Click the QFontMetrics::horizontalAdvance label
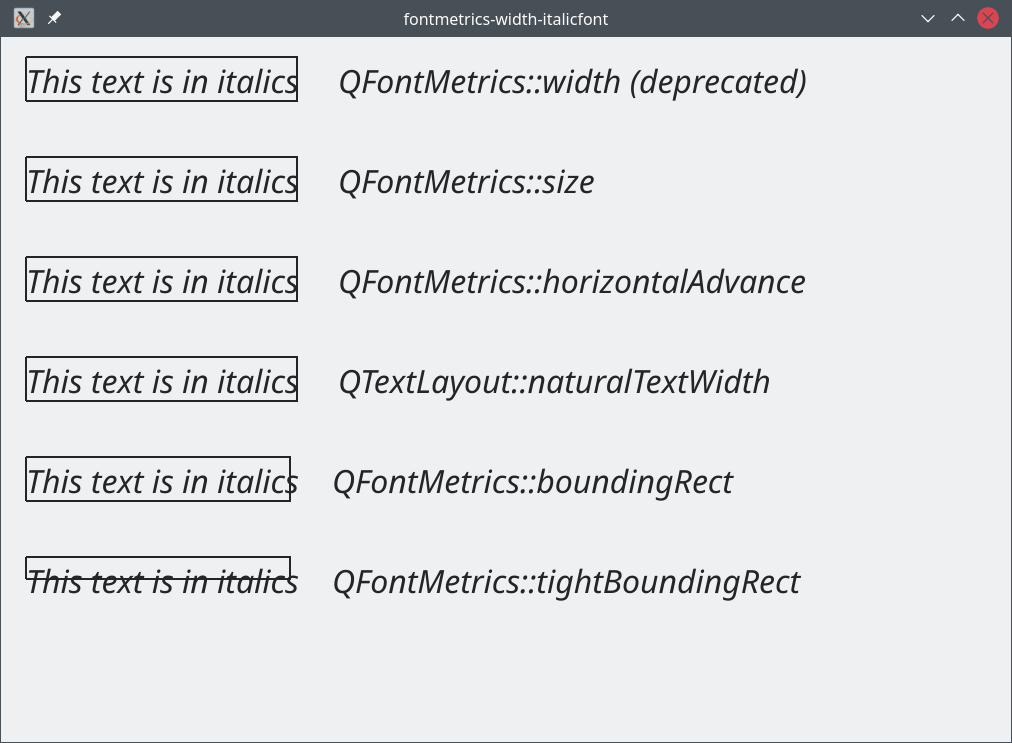The width and height of the screenshot is (1012, 743). (x=572, y=281)
